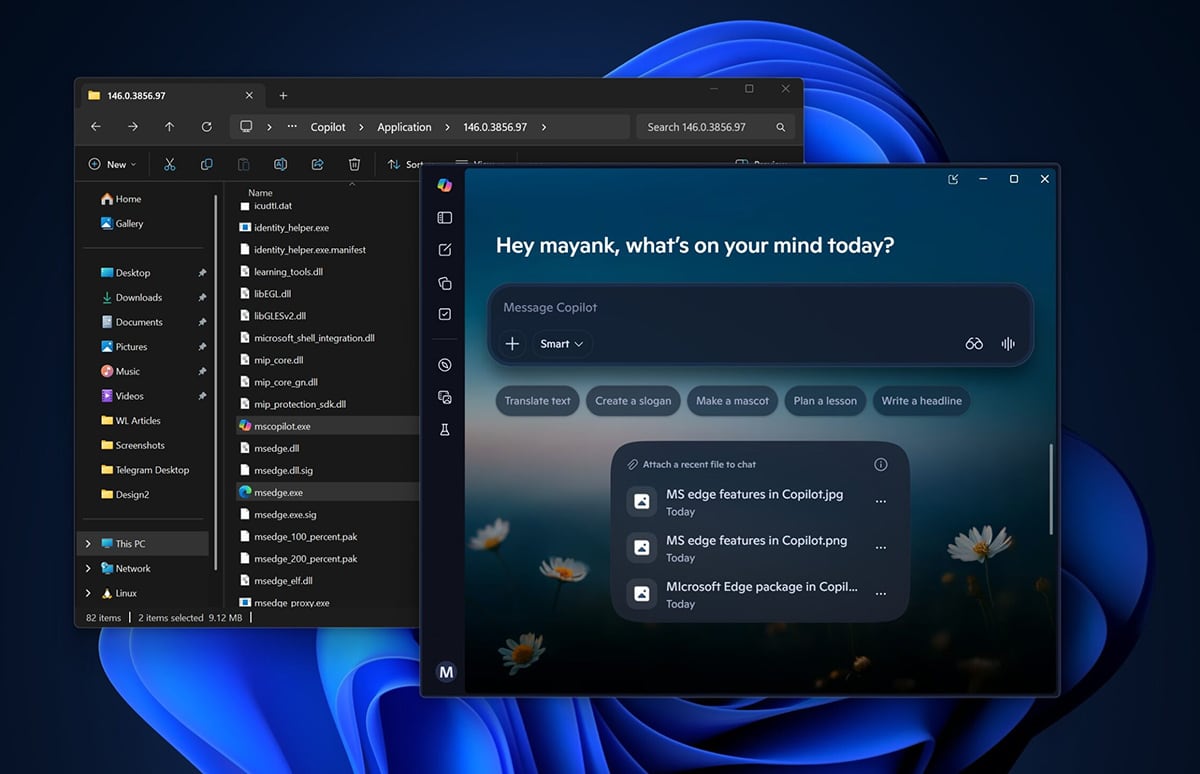Click the plus attach button in message box
The image size is (1200, 774).
512,343
